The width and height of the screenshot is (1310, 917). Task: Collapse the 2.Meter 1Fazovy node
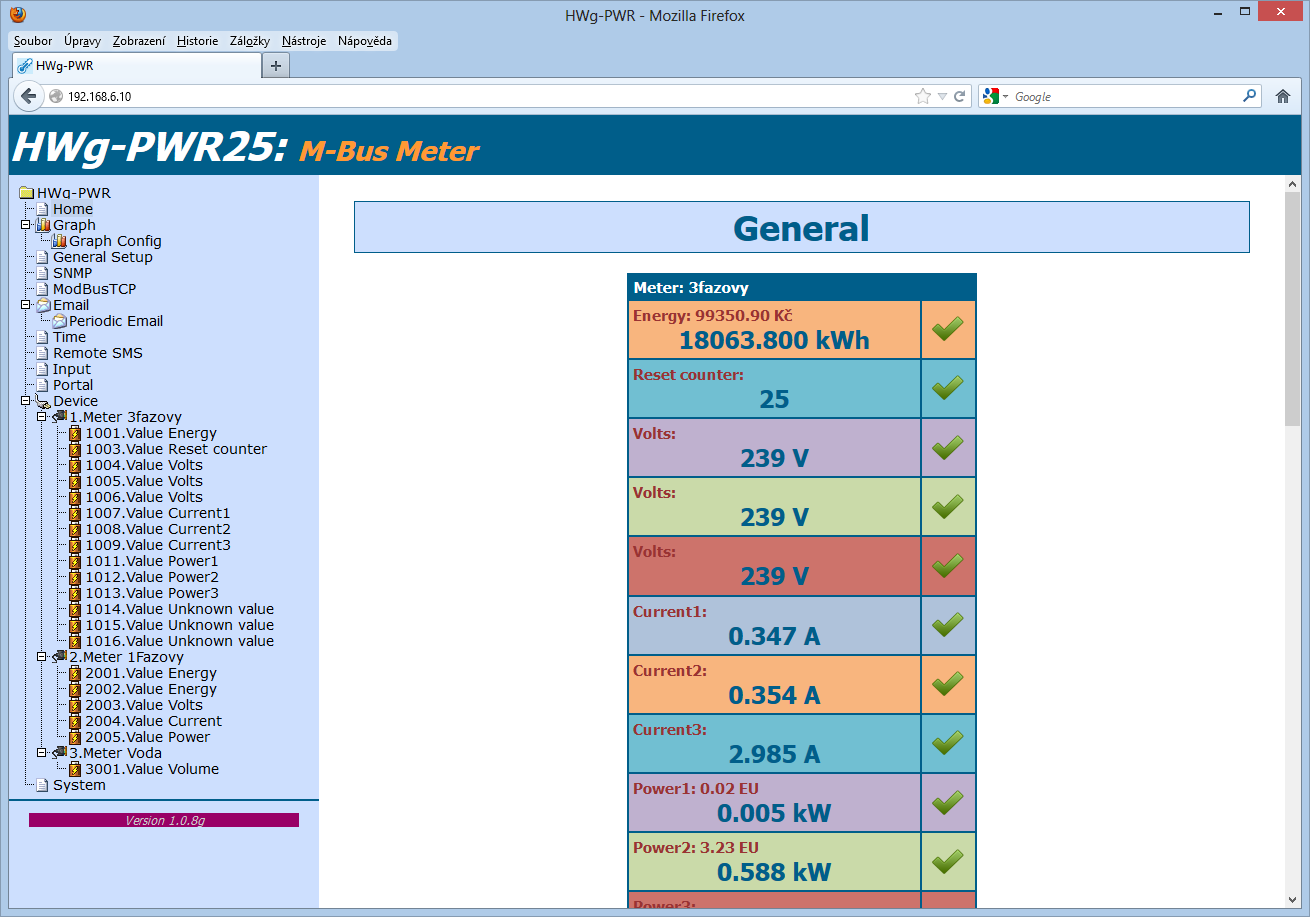pos(41,657)
